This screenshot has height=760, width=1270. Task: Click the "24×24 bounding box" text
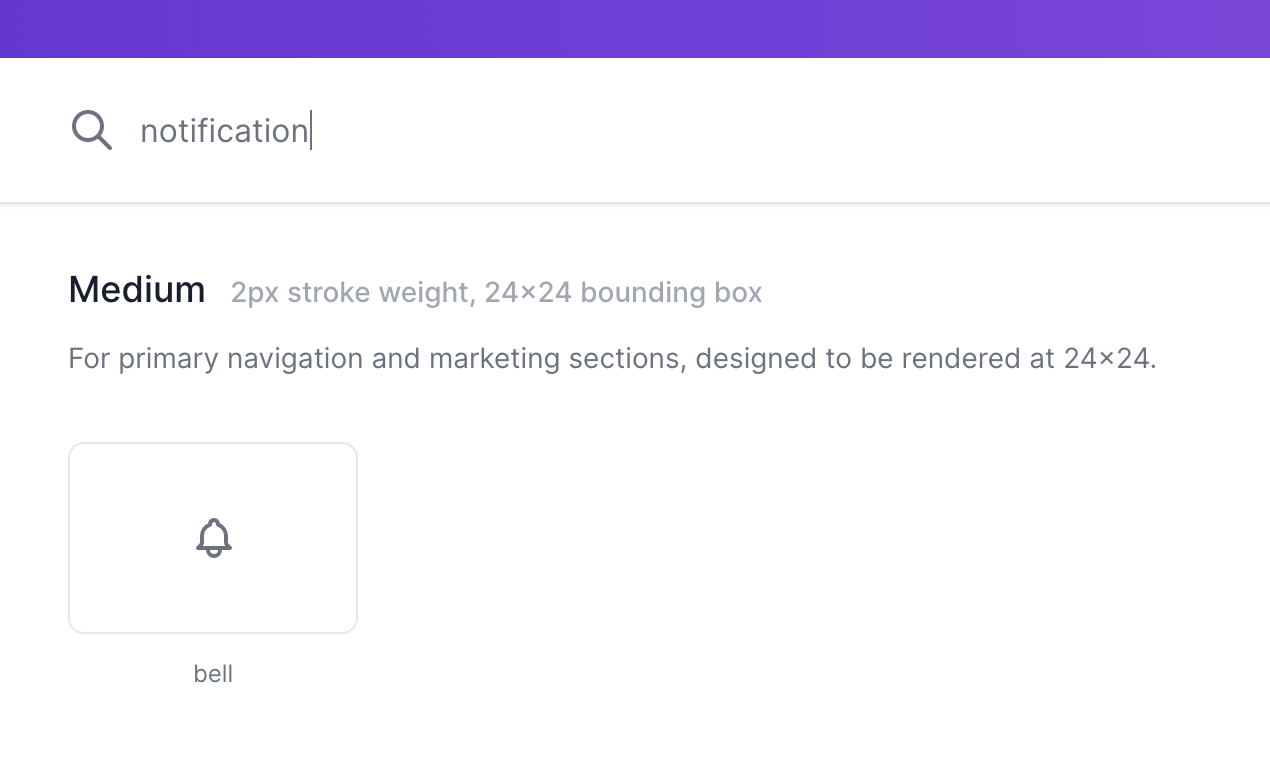623,293
